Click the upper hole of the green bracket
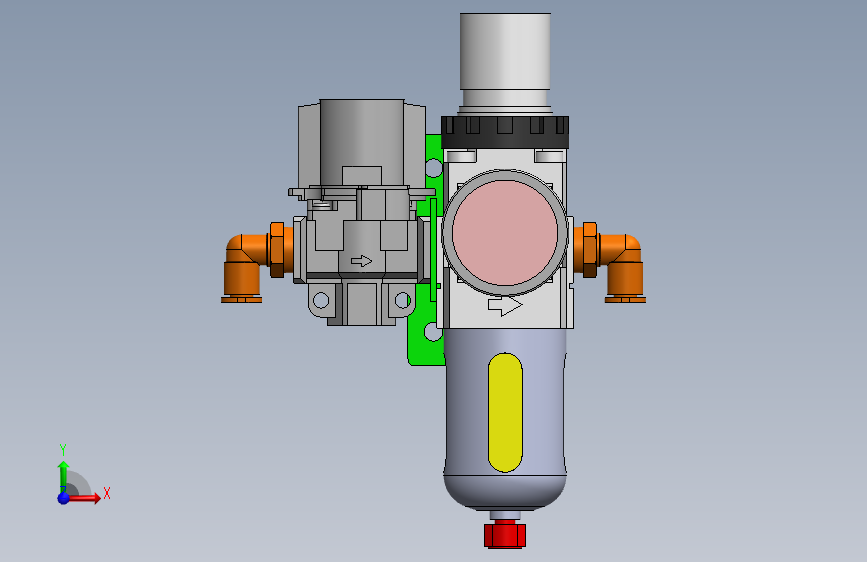This screenshot has width=867, height=562. click(x=434, y=168)
